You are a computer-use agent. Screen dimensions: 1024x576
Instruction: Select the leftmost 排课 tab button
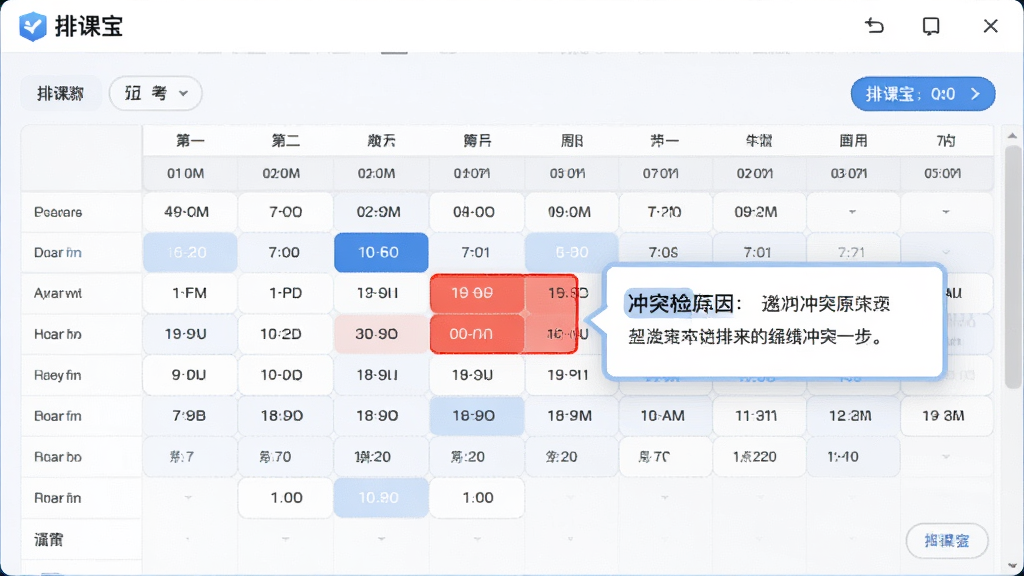tap(61, 93)
